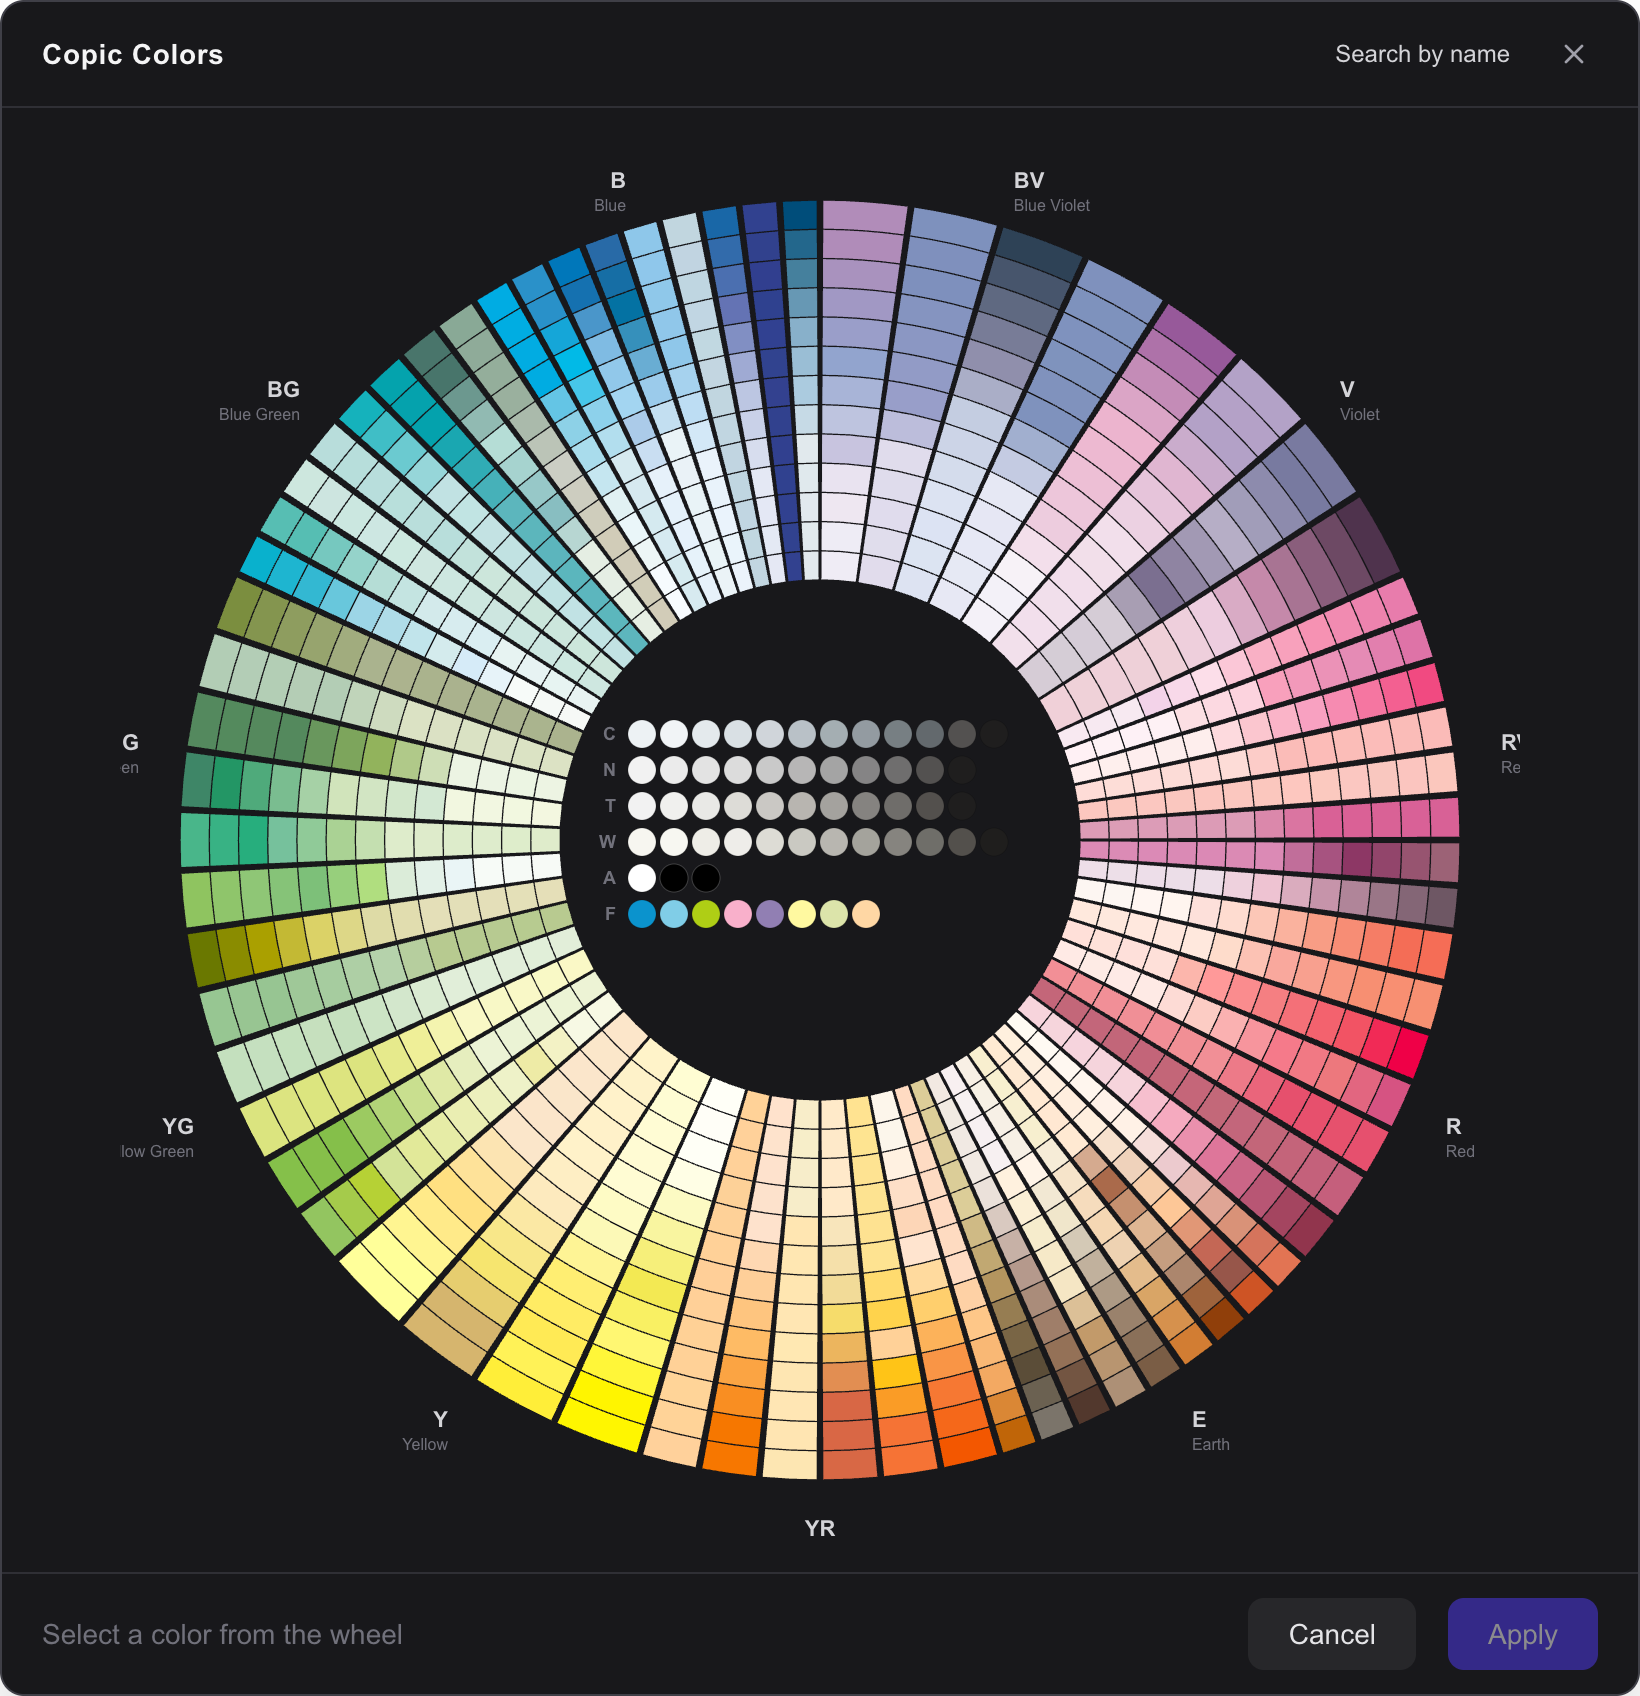The width and height of the screenshot is (1640, 1696).
Task: Close the Copic Colors dialog
Action: click(x=1574, y=54)
